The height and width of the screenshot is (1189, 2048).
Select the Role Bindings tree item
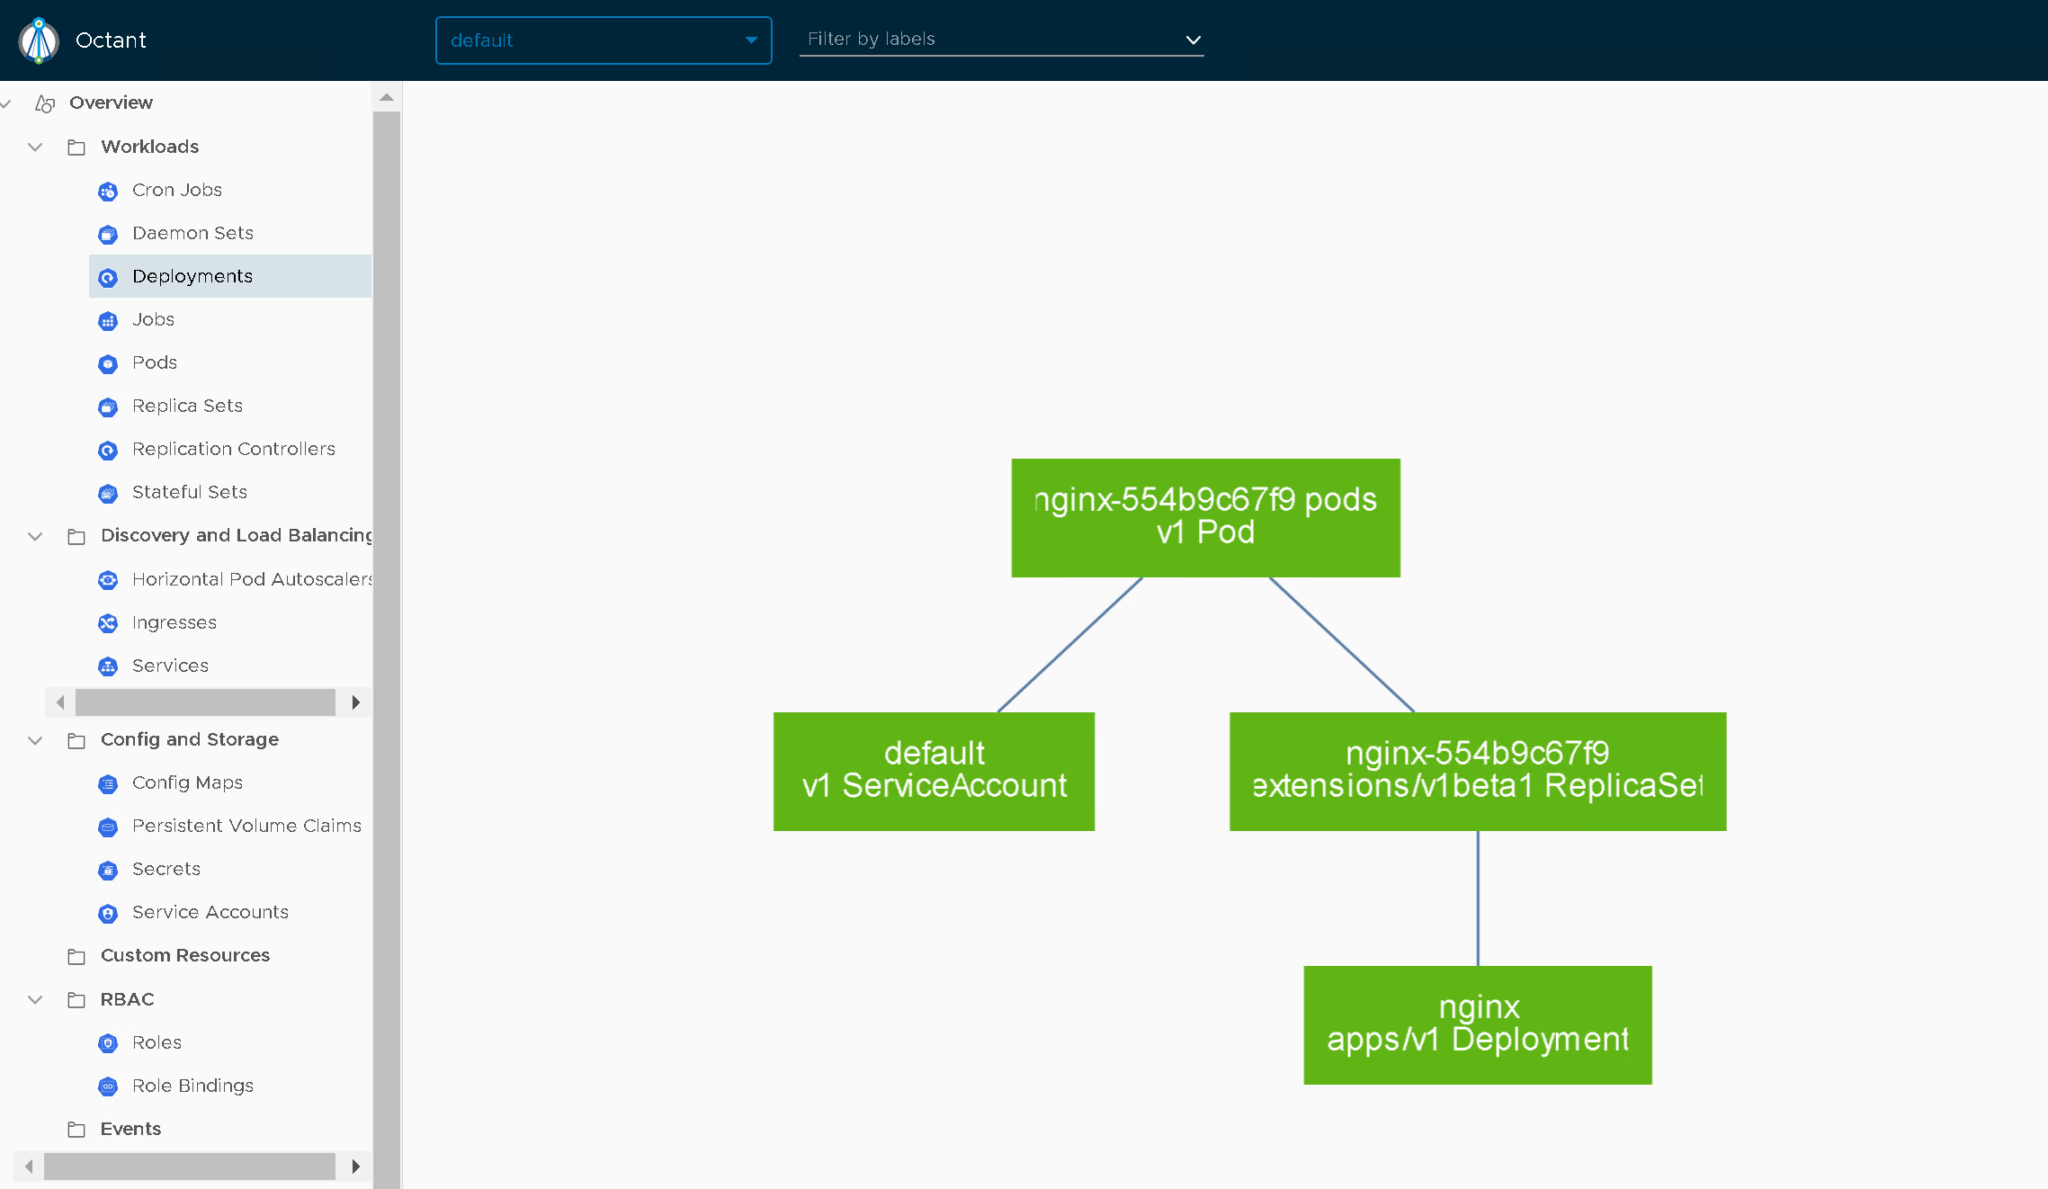193,1085
